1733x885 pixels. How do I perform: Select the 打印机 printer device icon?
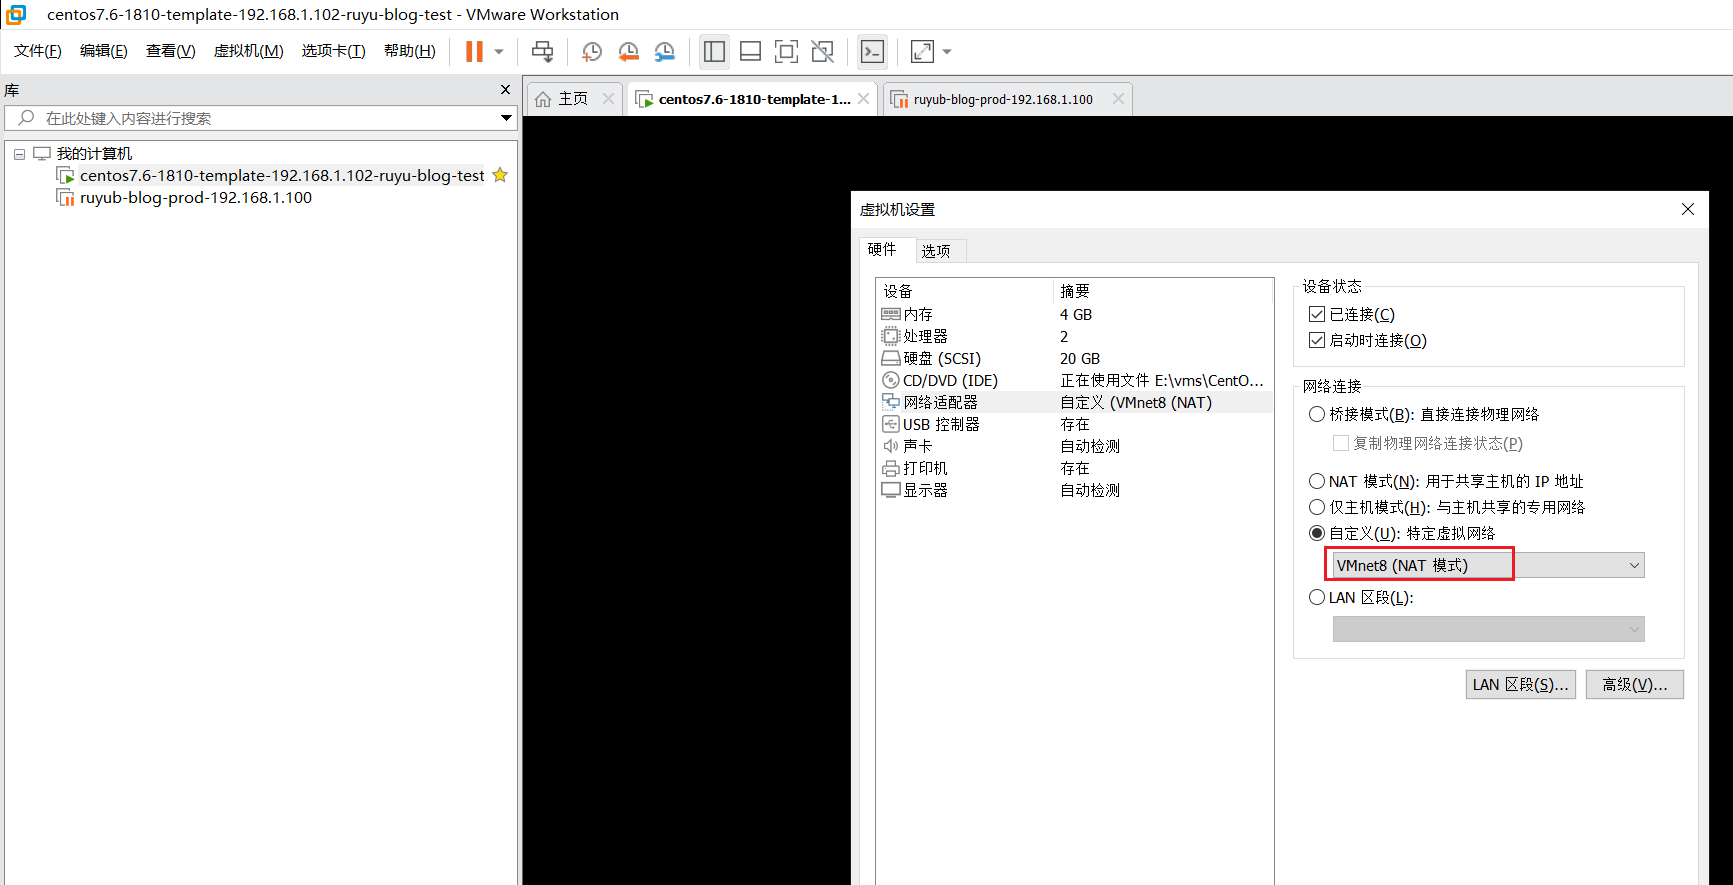[891, 468]
